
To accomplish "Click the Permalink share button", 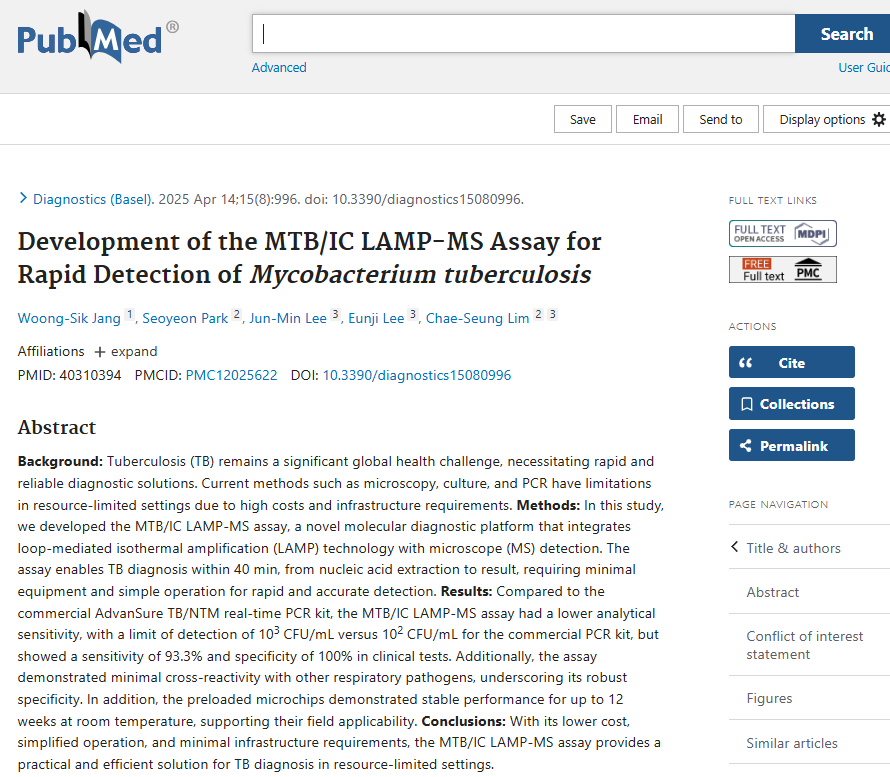I will 791,446.
